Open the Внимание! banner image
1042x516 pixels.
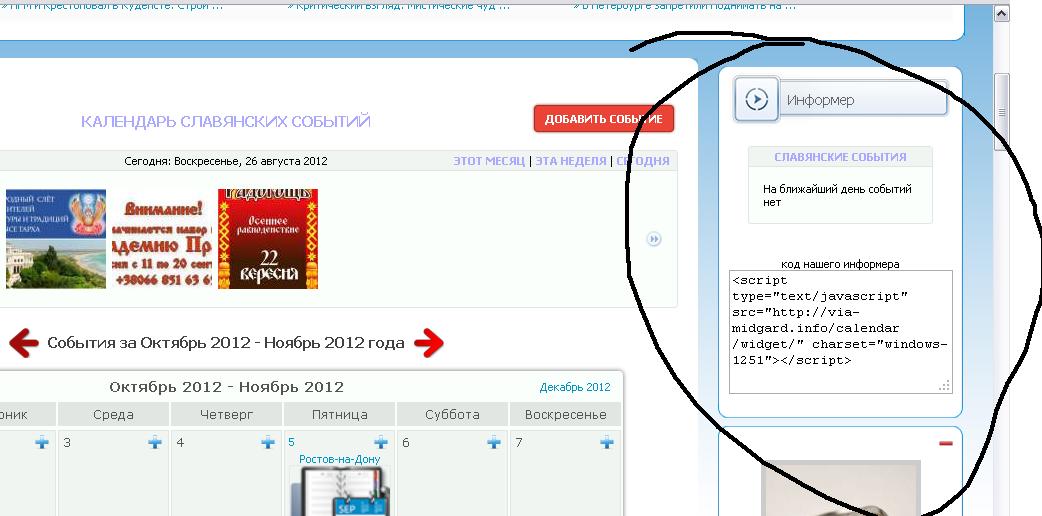(x=161, y=239)
